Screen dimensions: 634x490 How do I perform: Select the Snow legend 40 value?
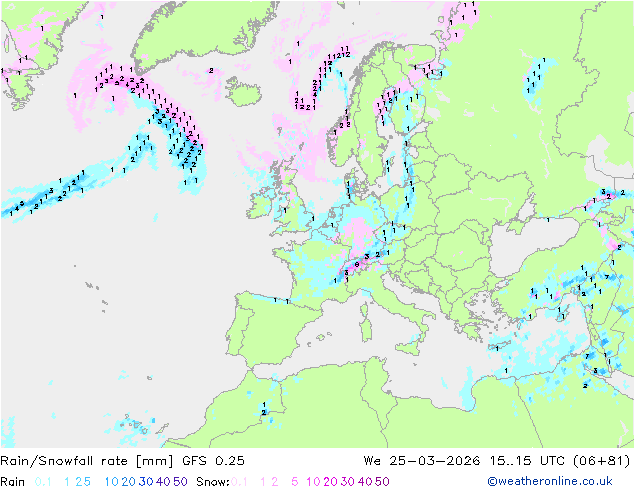point(365,482)
